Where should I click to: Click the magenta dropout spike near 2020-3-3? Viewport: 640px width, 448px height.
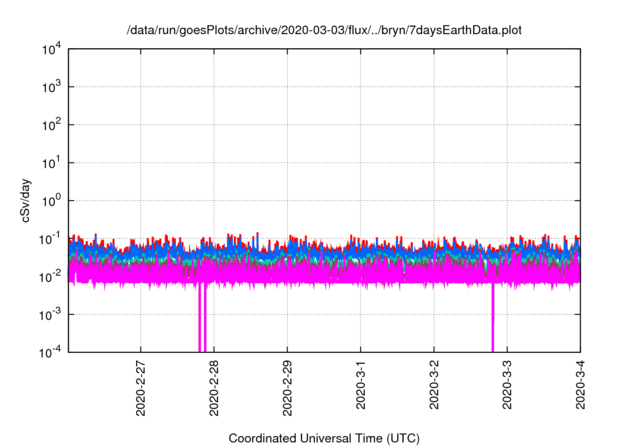tap(493, 318)
